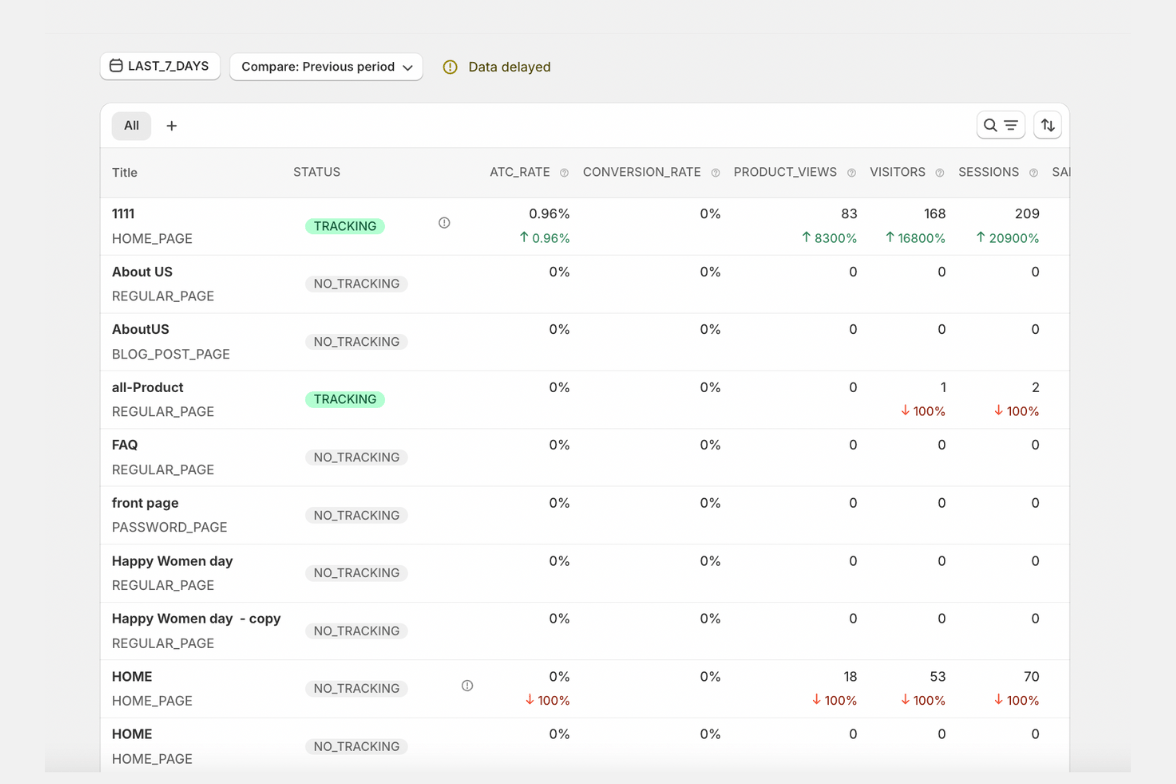
Task: Select the All view tab
Action: click(131, 125)
